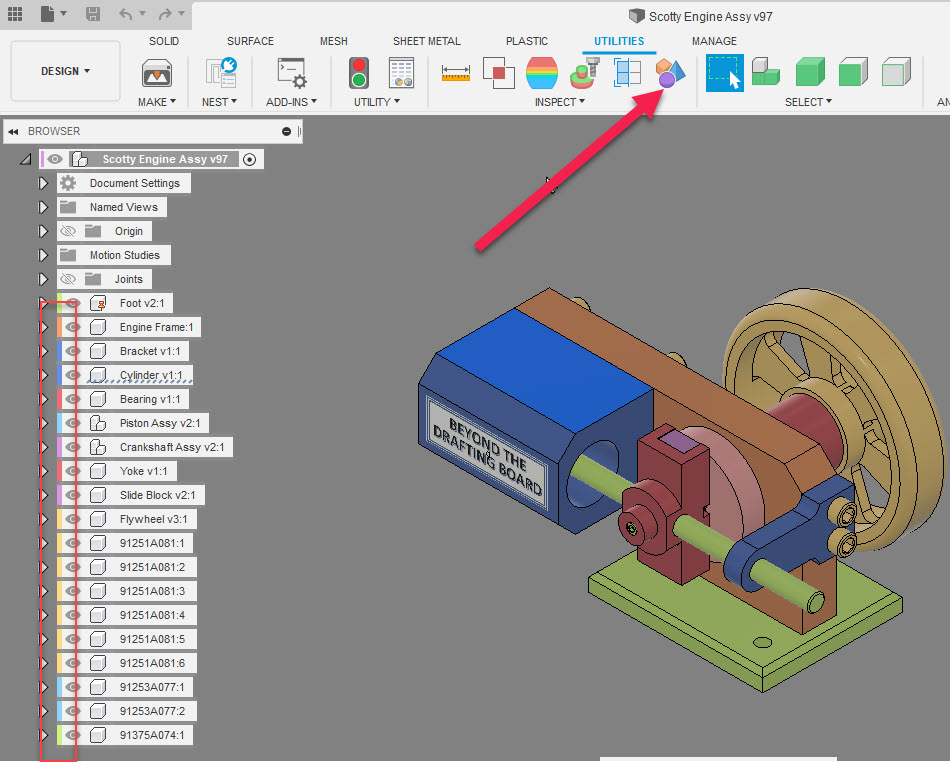Screen dimensions: 950x762
Task: Expand the Named Views folder
Action: (42, 207)
